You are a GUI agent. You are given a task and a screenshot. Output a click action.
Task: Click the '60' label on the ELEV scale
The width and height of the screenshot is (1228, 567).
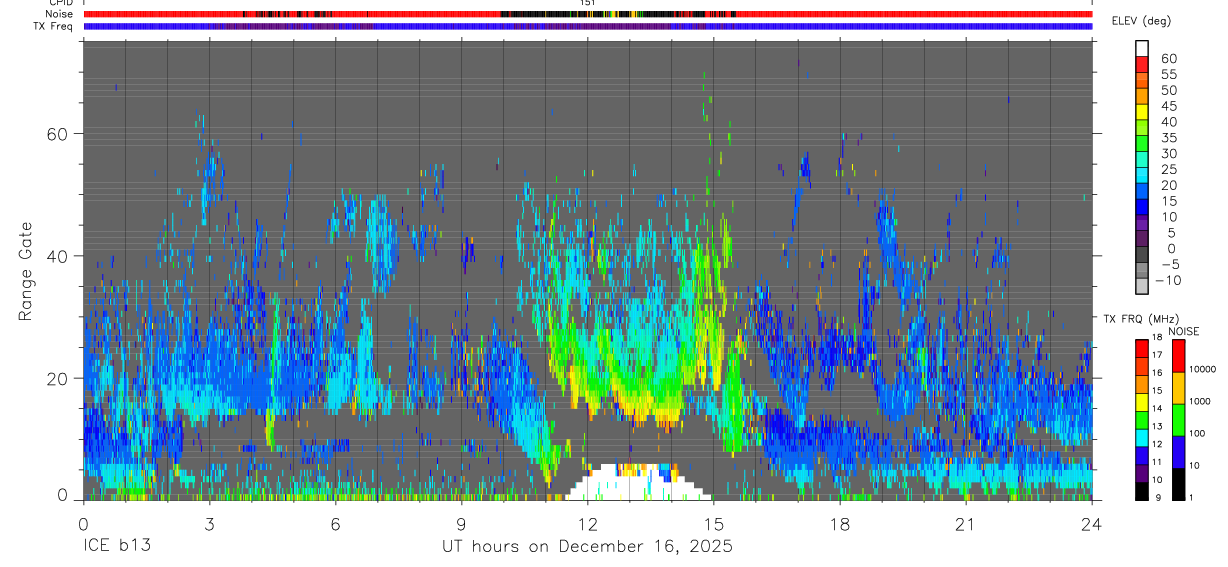[x=1168, y=58]
